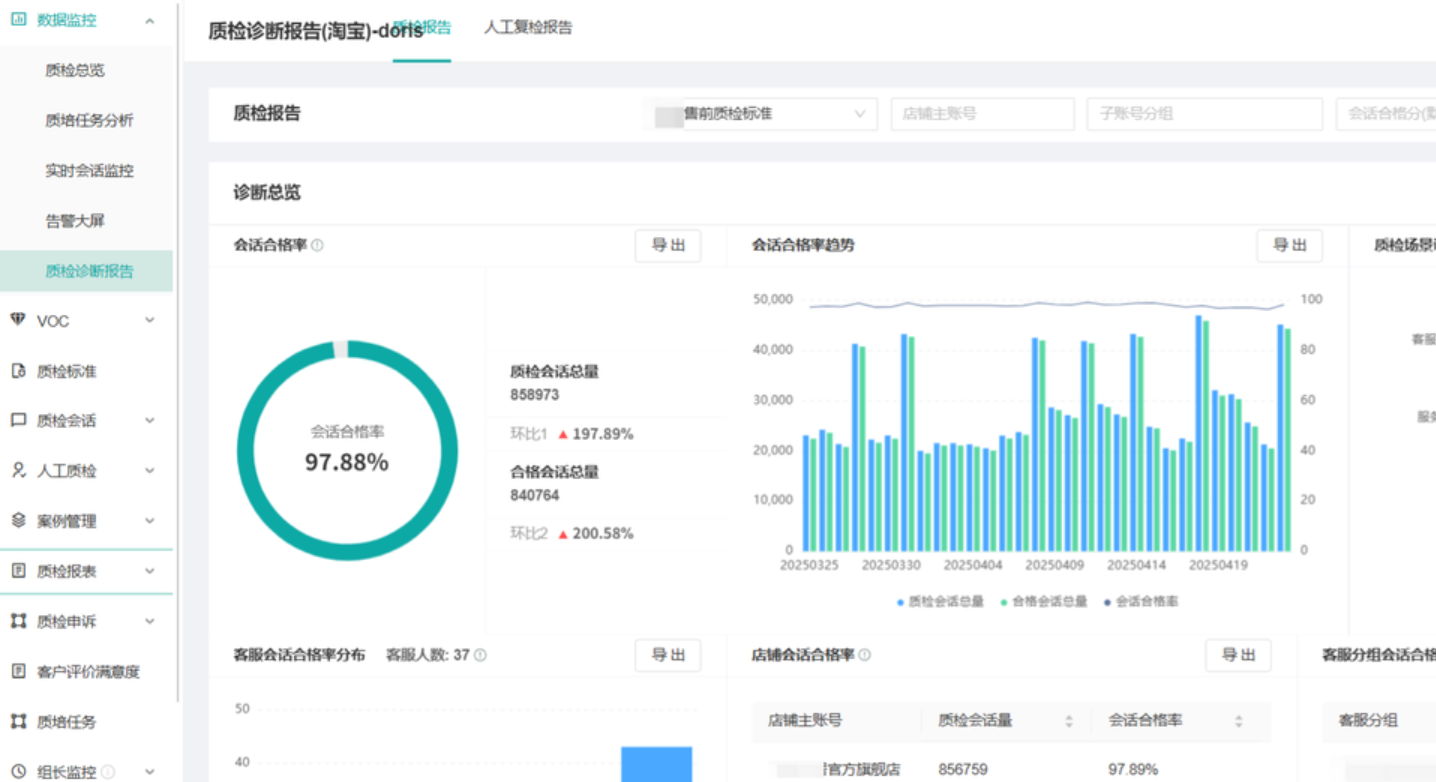Click the 官方旗舰店 row in table
The image size is (1436, 782).
coord(1011,769)
